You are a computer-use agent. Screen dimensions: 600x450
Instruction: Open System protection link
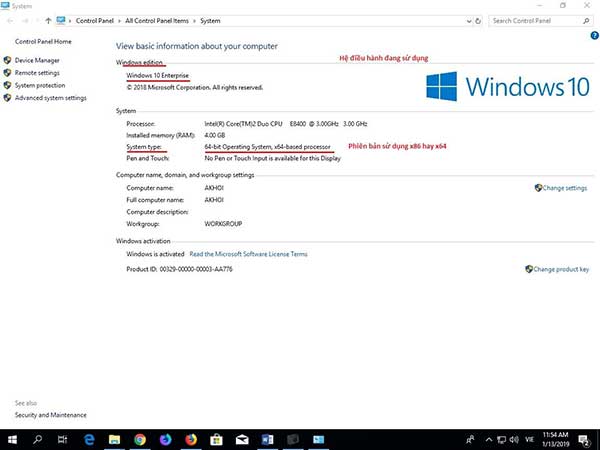tap(40, 85)
